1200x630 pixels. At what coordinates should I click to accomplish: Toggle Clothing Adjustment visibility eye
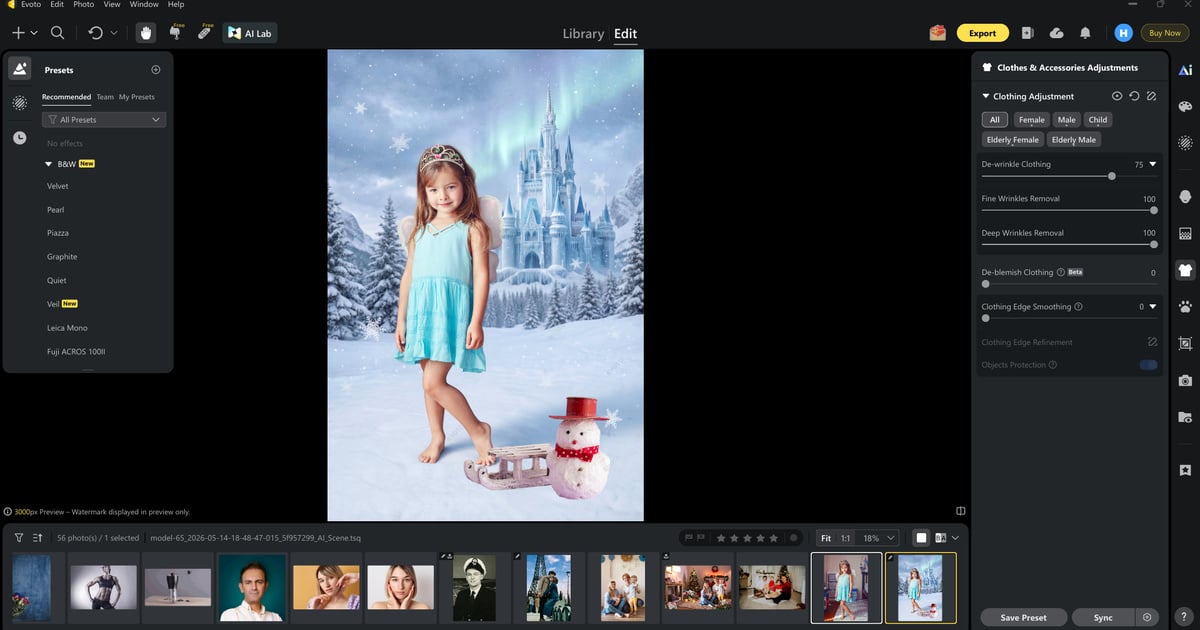click(x=1117, y=96)
